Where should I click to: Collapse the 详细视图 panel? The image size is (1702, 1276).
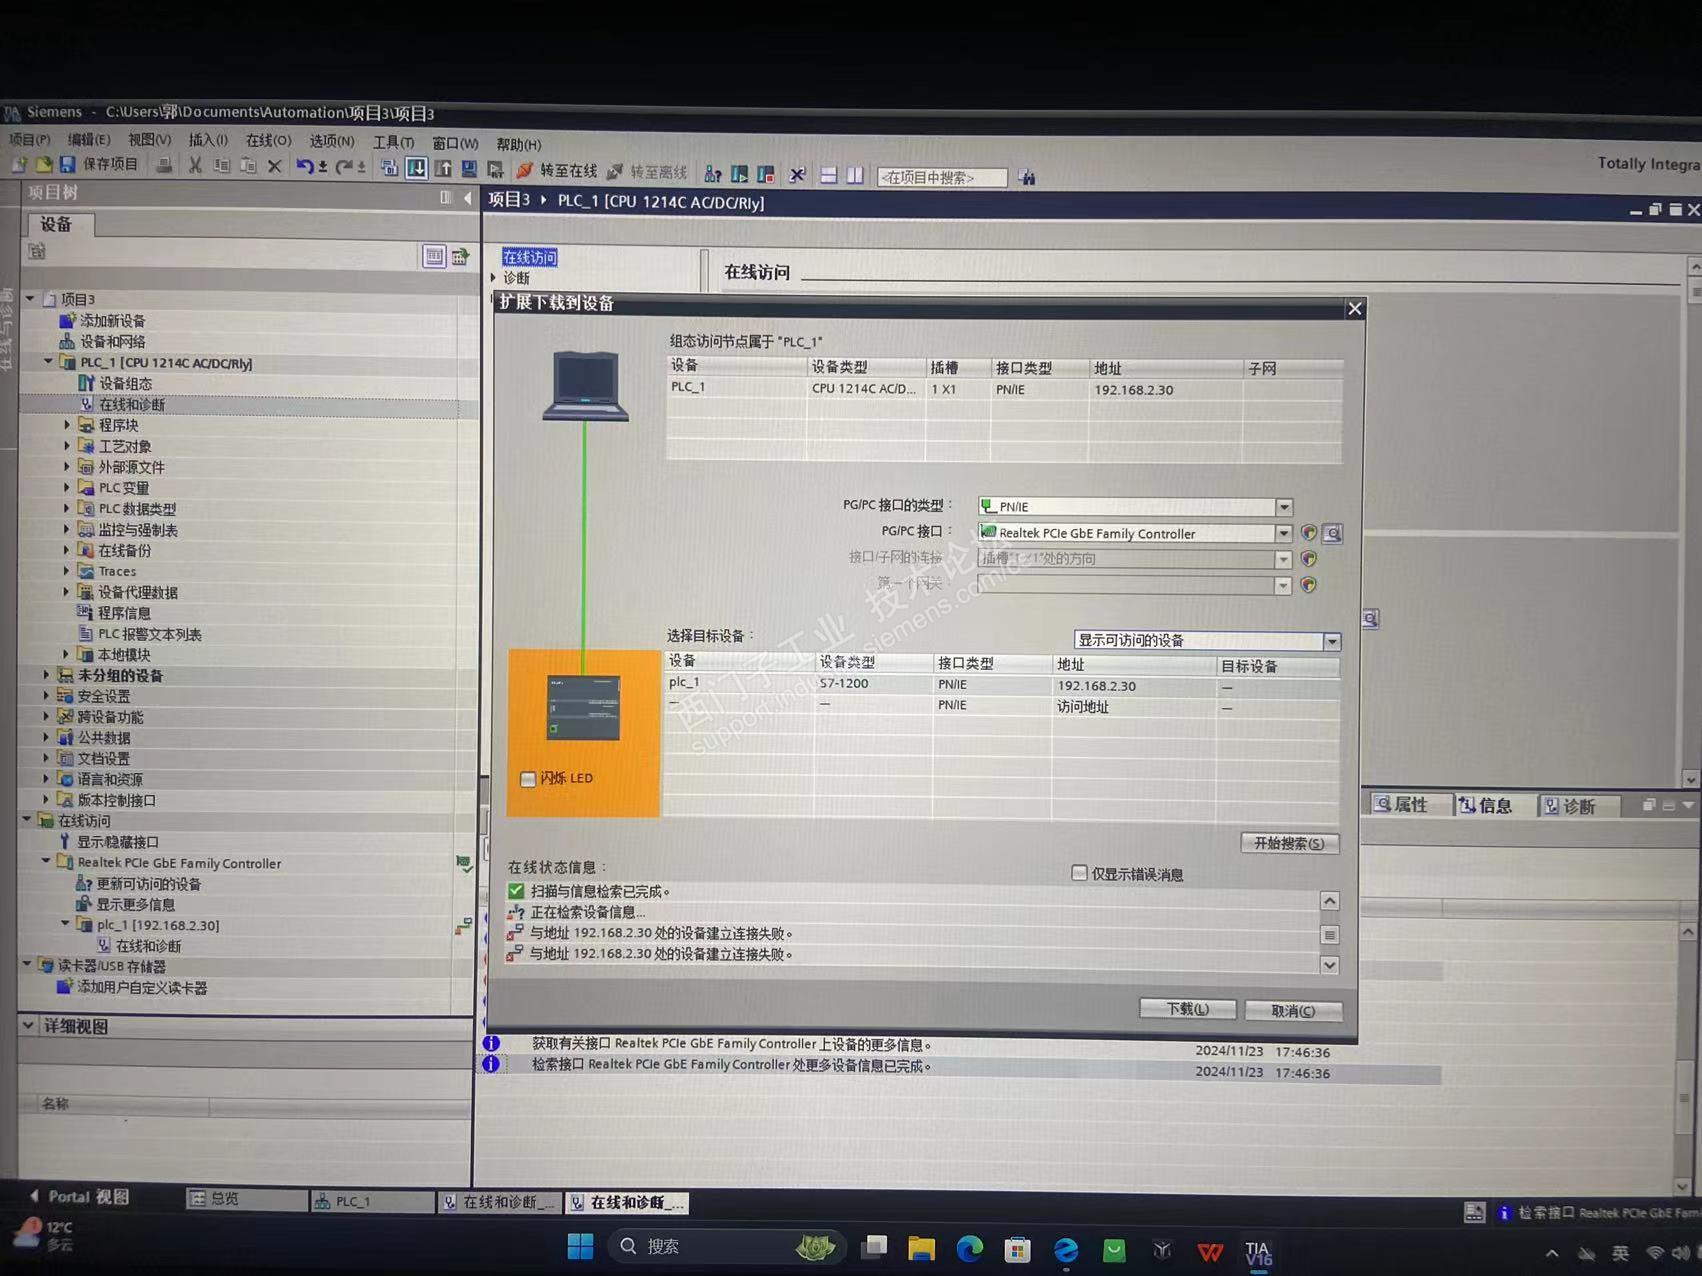pyautogui.click(x=29, y=1026)
